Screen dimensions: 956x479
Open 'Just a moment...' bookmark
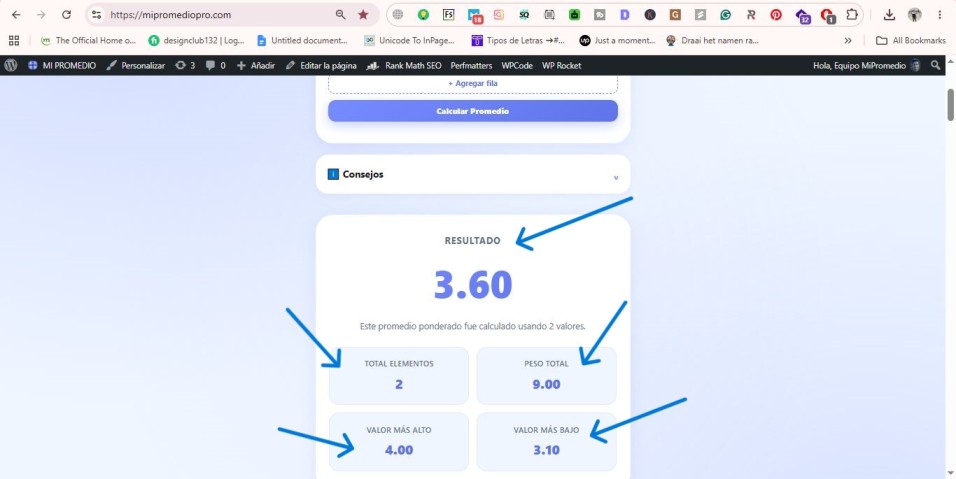pos(617,40)
